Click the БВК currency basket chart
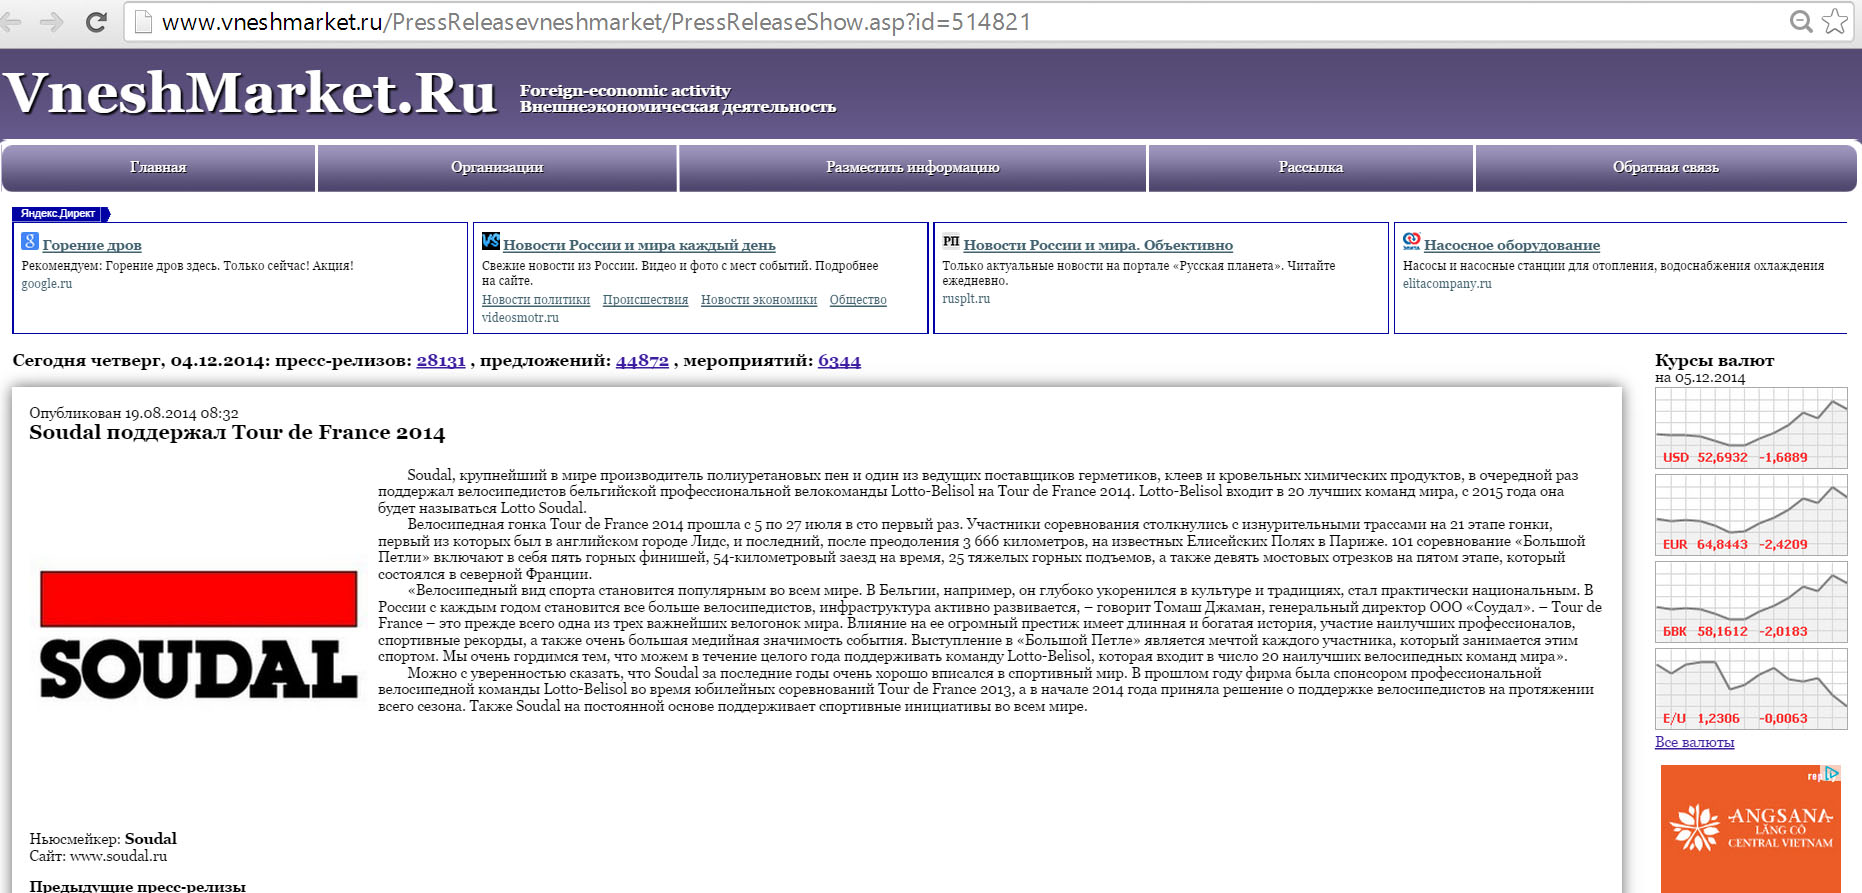 coord(1751,601)
